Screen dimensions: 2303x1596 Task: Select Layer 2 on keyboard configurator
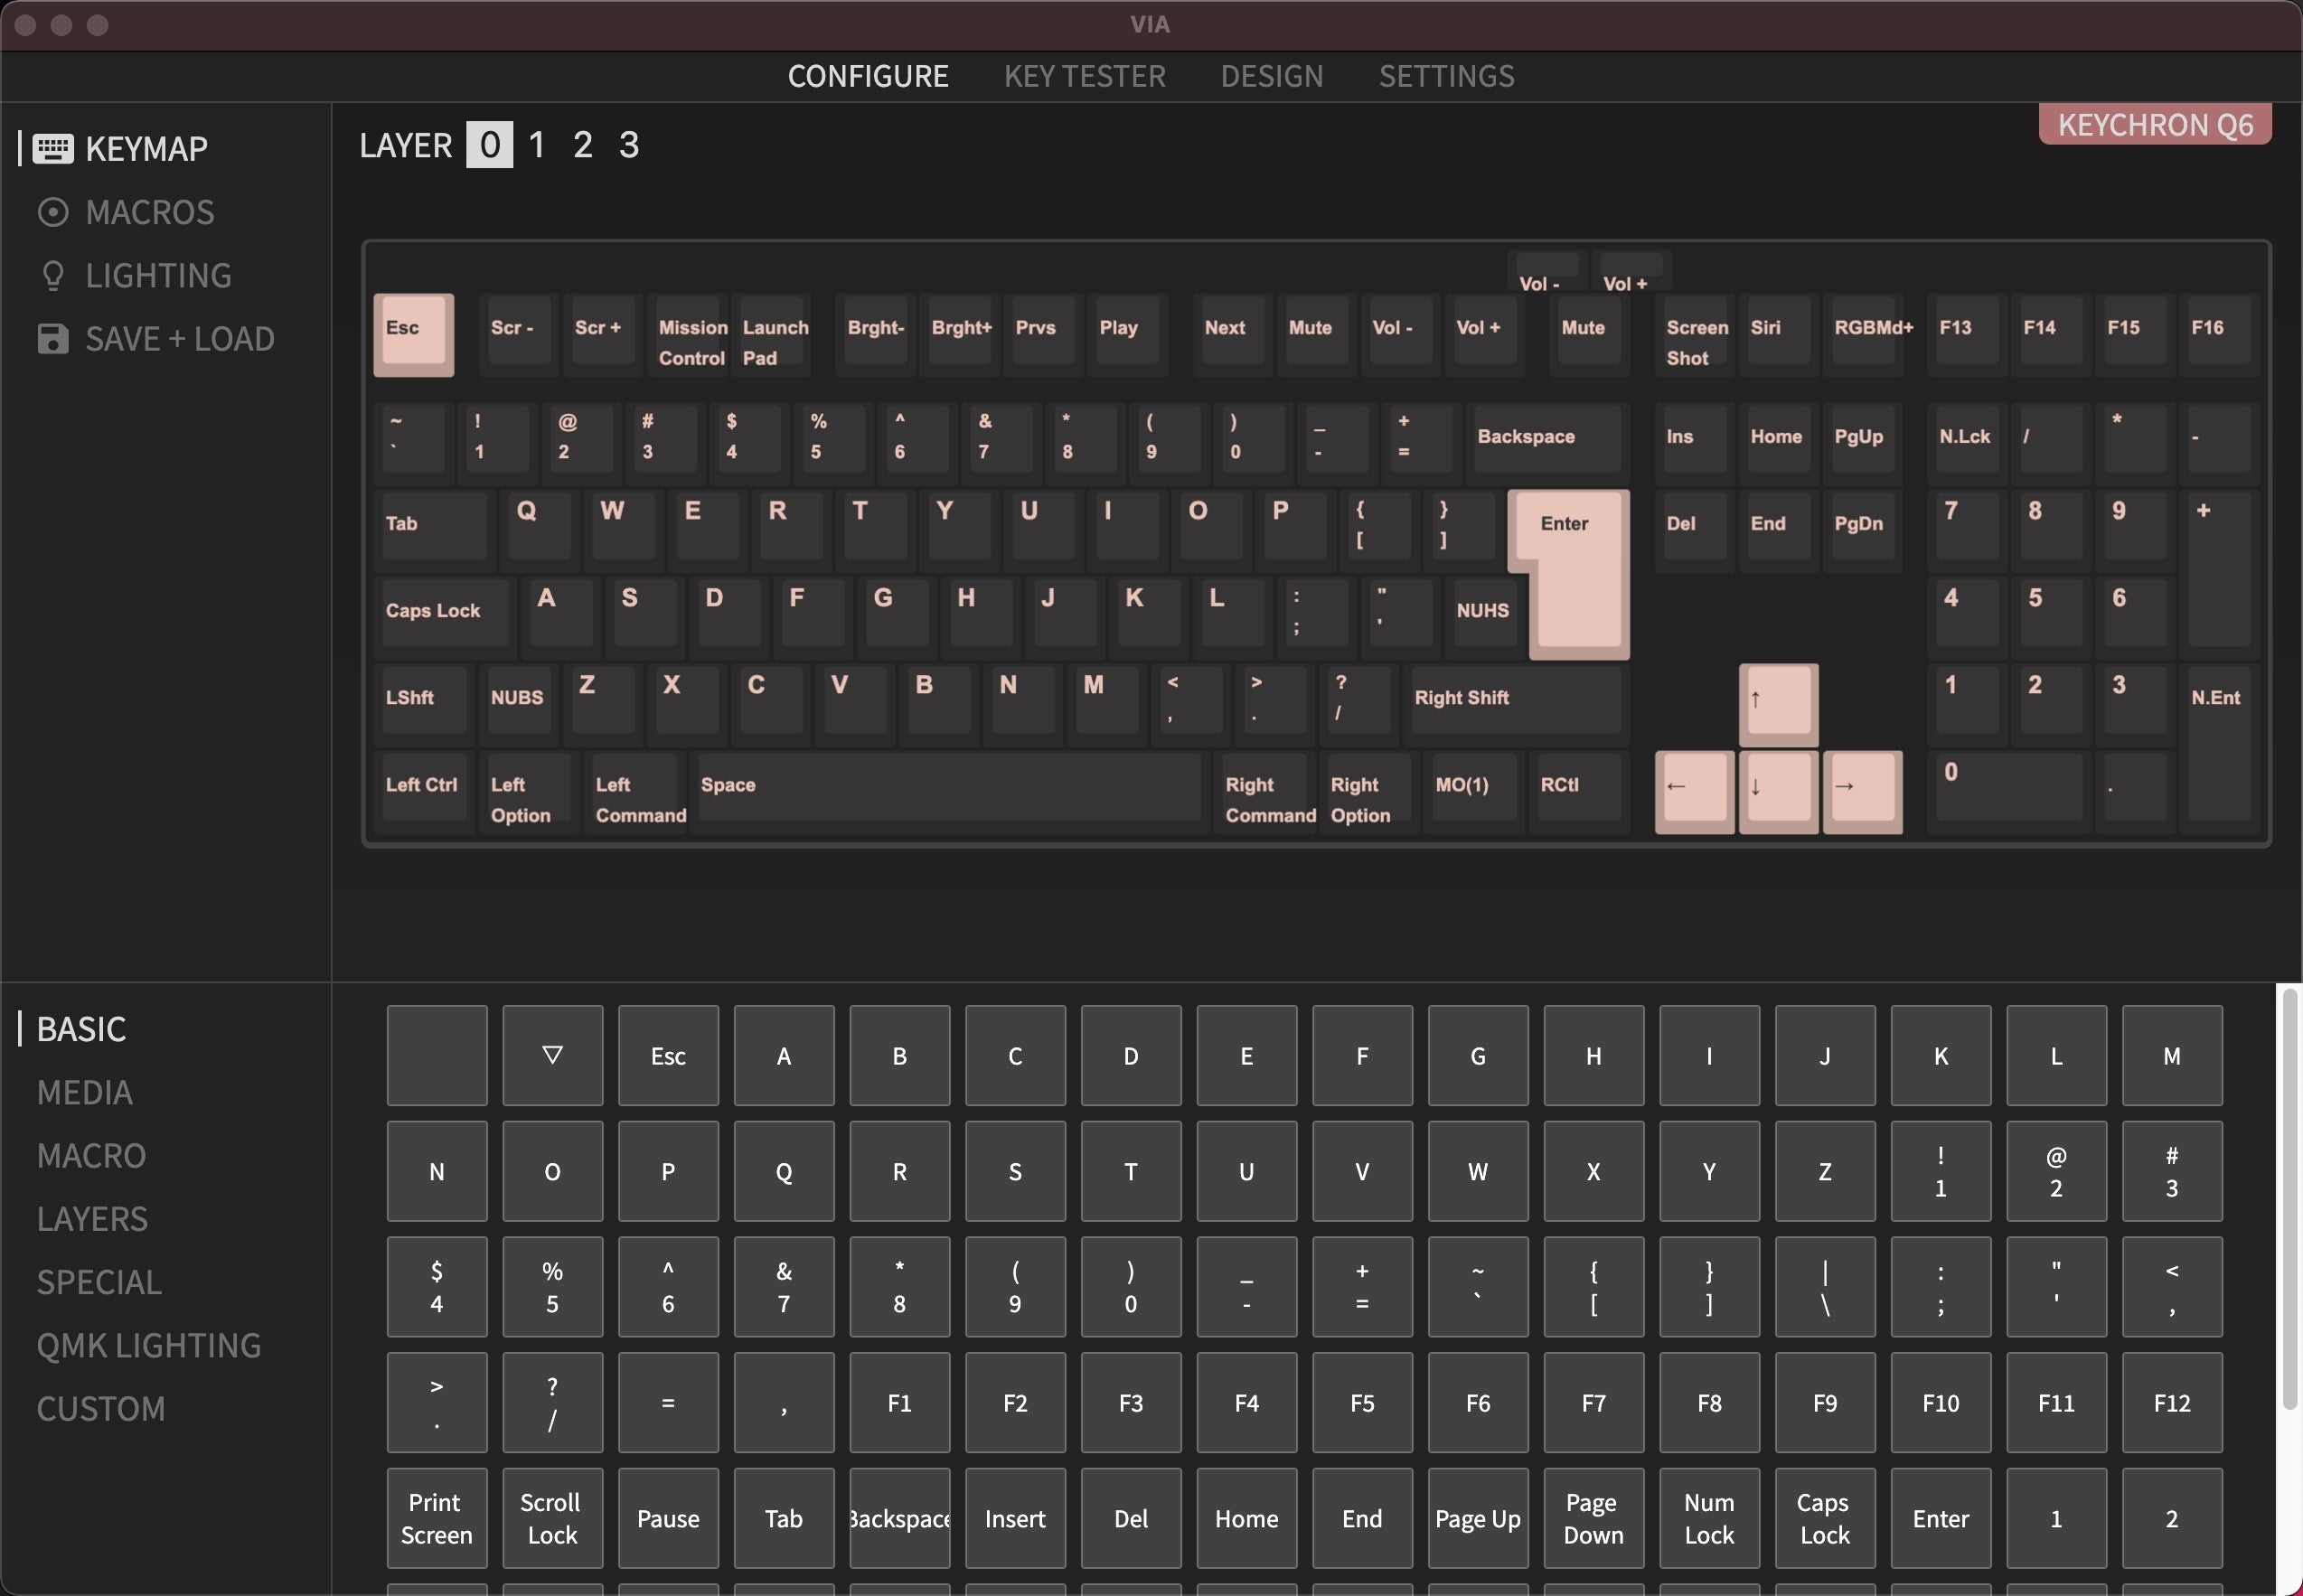click(583, 144)
